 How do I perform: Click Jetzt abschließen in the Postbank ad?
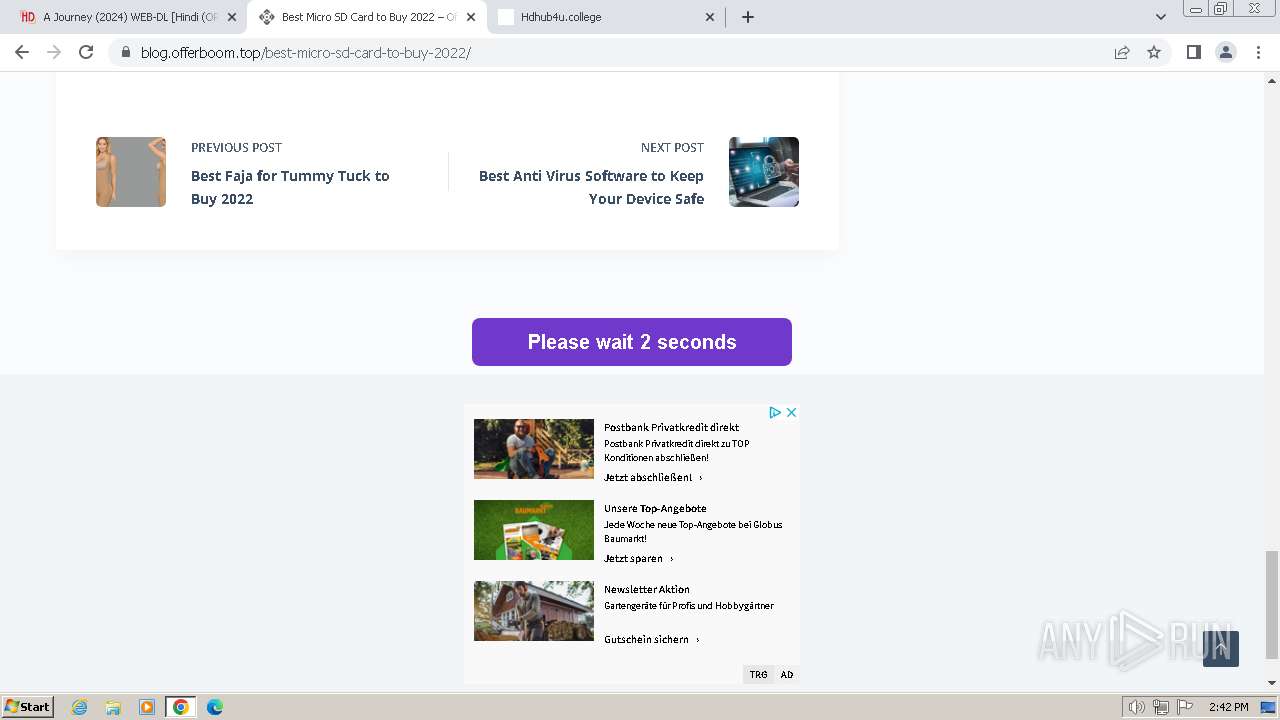[653, 478]
